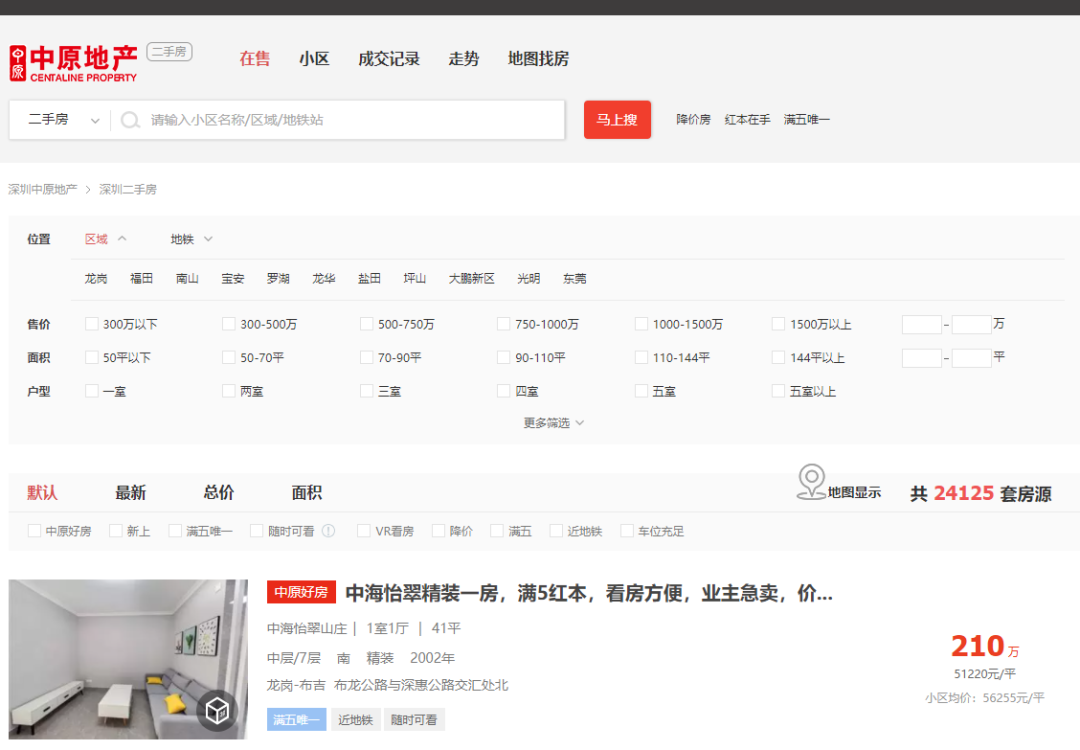Check the 300万以下 price checkbox
Viewport: 1080px width, 750px height.
[x=92, y=324]
